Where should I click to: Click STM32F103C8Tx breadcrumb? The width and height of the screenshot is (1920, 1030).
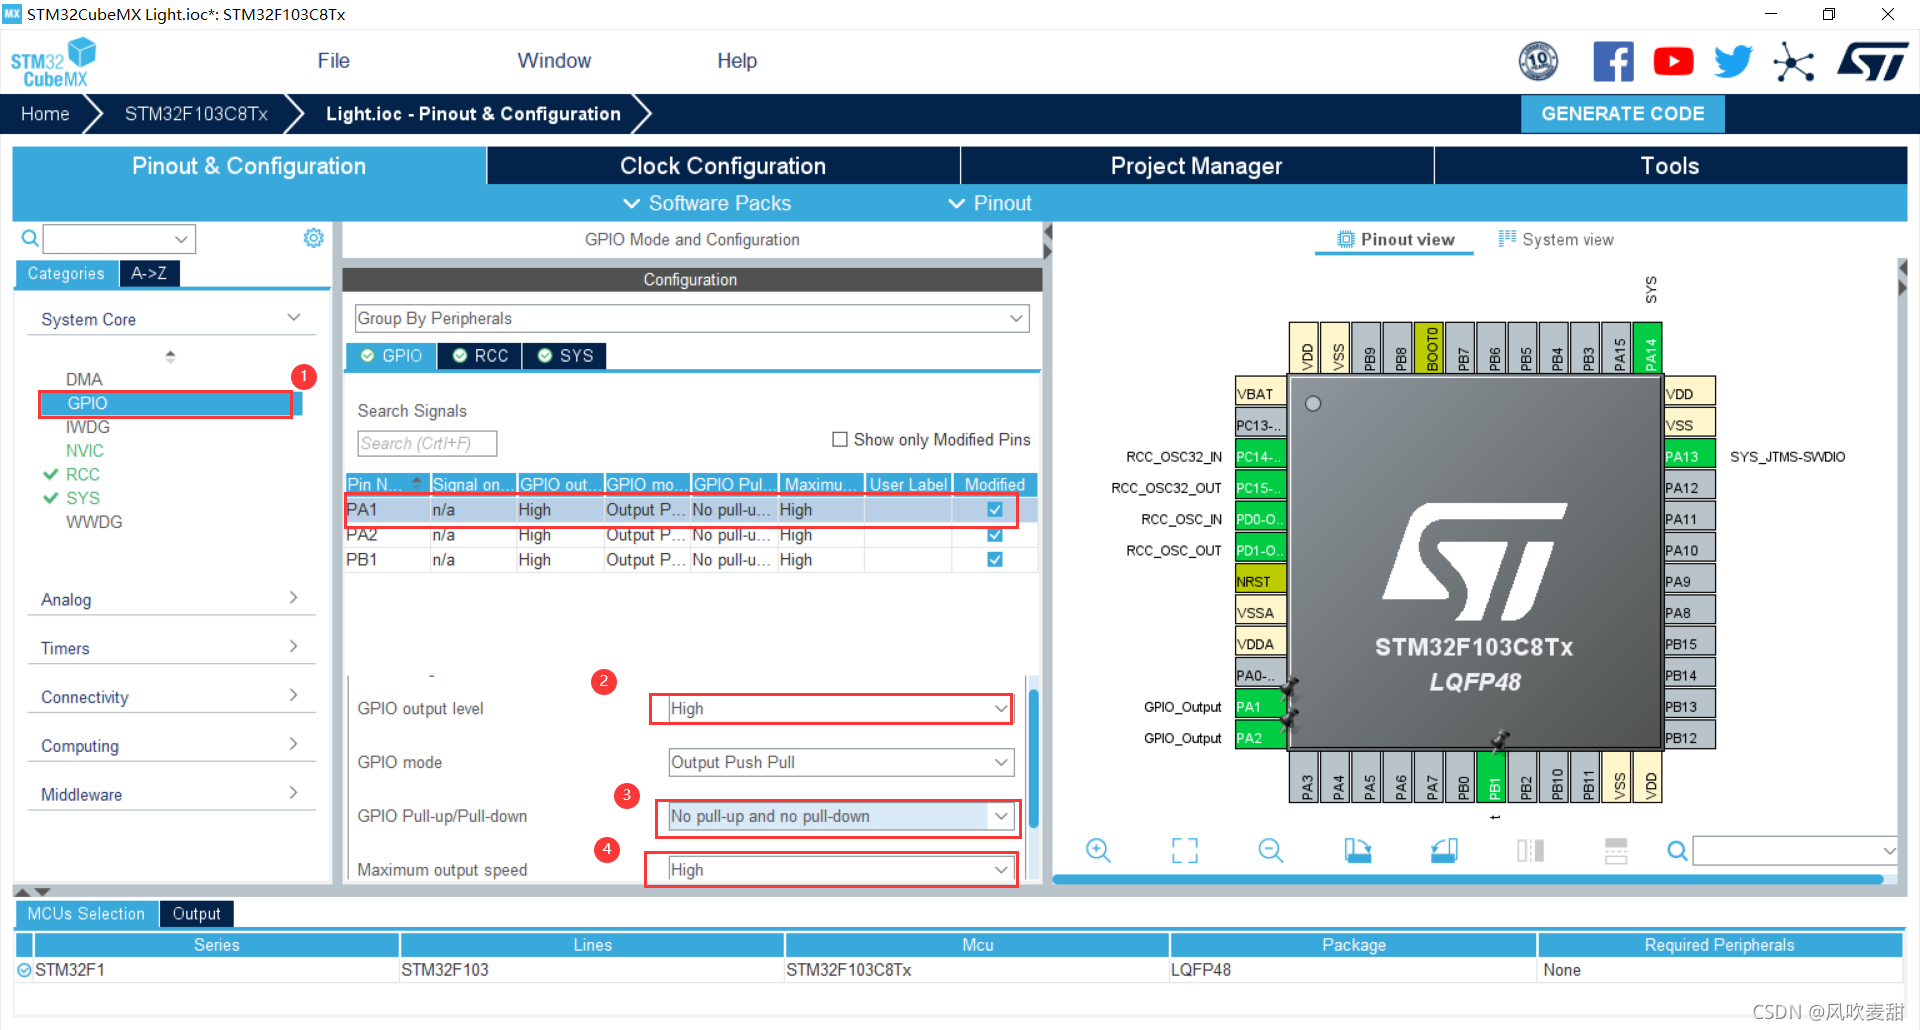coord(196,114)
